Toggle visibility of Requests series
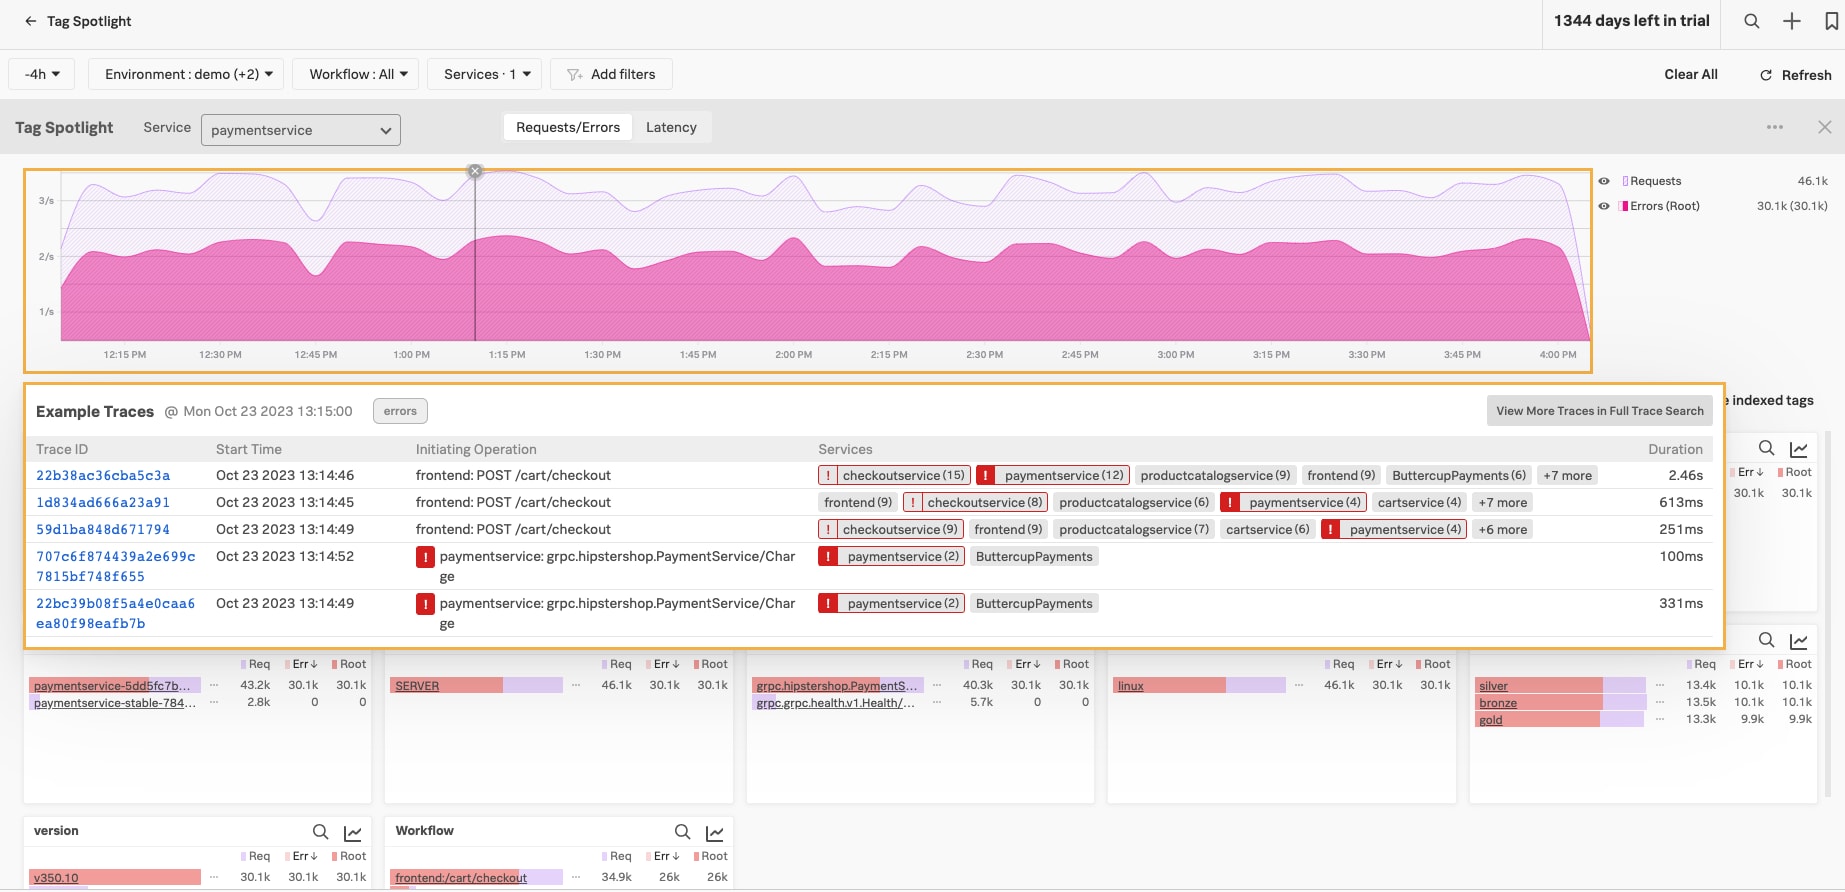The image size is (1845, 892). pos(1604,181)
